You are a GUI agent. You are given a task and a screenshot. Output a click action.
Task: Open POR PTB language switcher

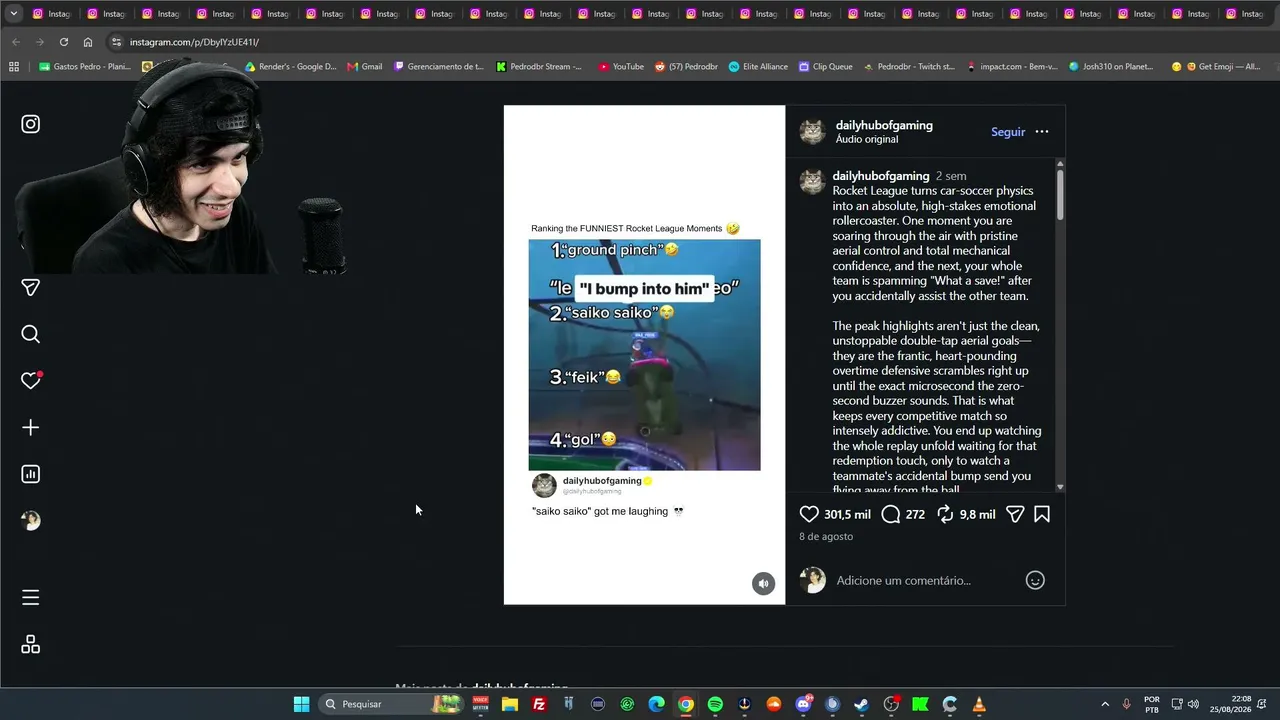tap(1152, 704)
